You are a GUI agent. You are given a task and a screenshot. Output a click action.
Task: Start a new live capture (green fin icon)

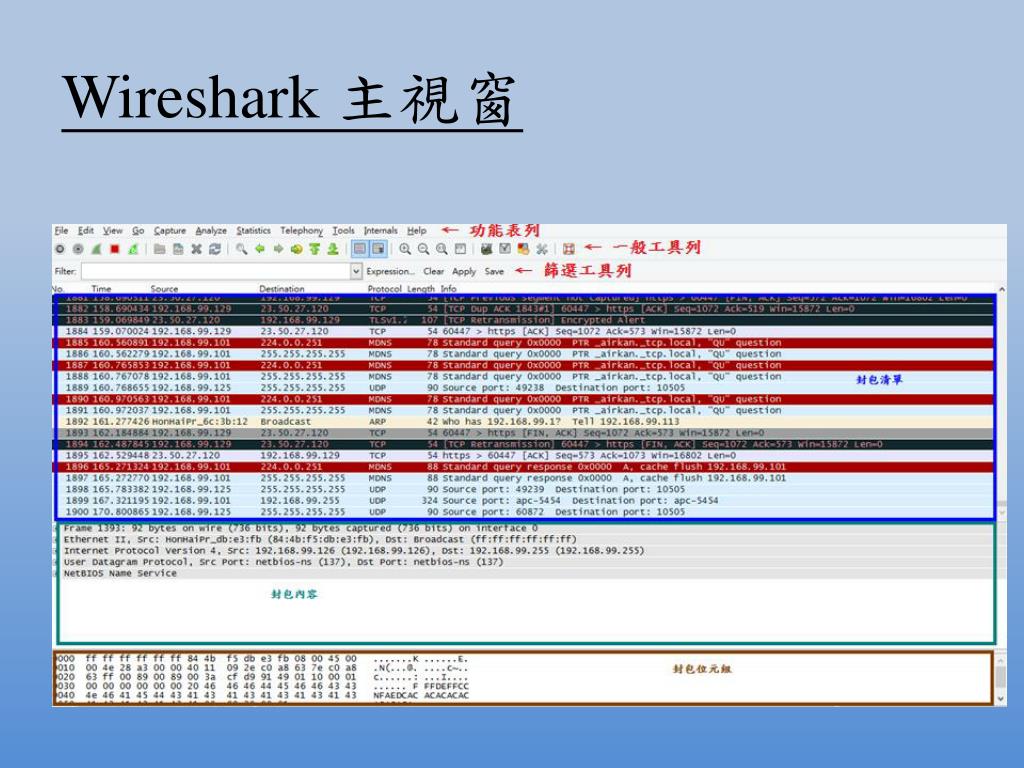tap(97, 249)
